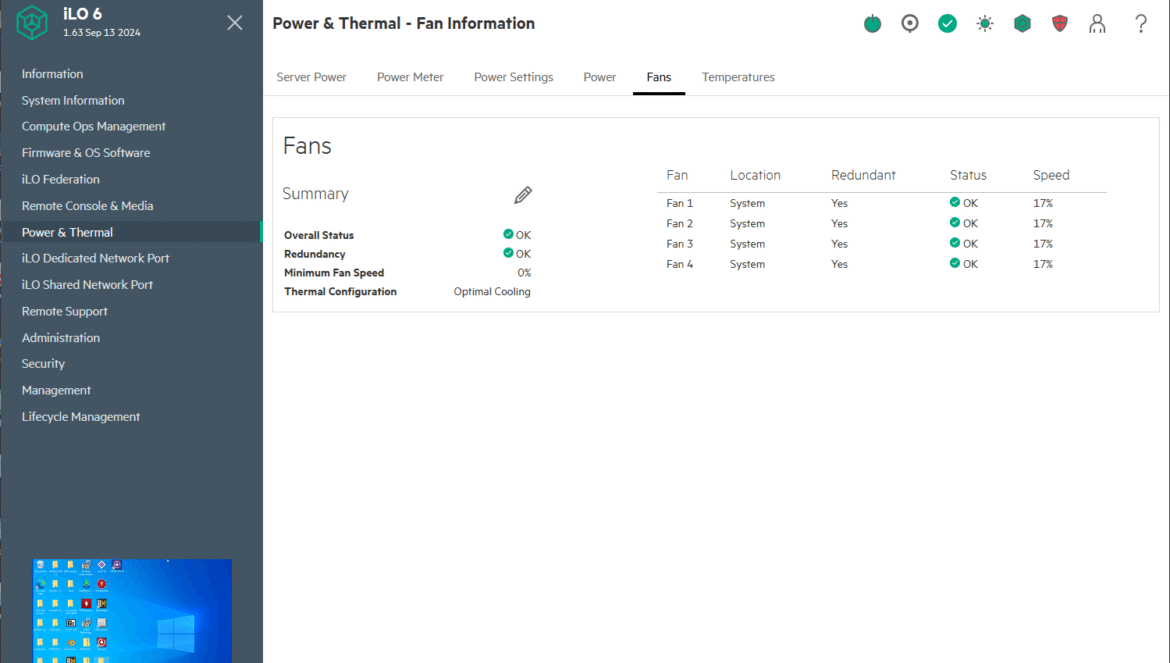Open the user account icon
Image resolution: width=1170 pixels, height=663 pixels.
click(x=1097, y=24)
